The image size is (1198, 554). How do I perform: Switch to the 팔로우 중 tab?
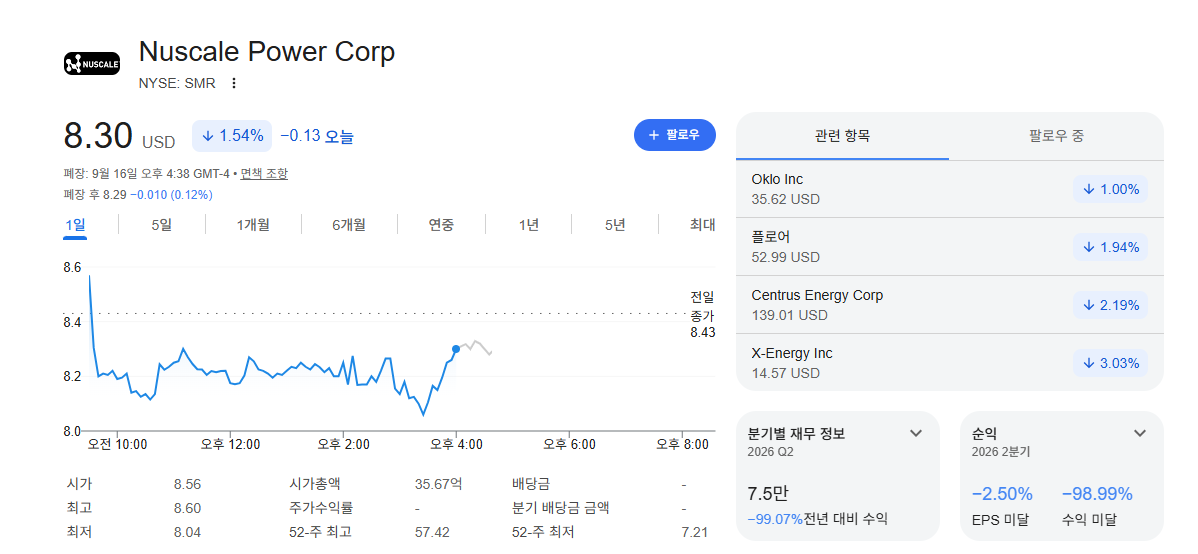(x=1057, y=136)
